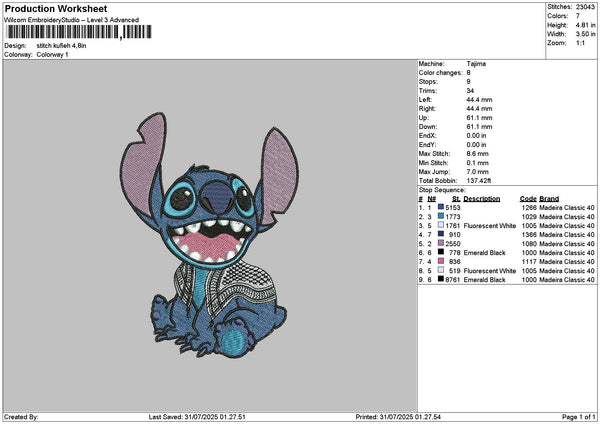This screenshot has width=600, height=424.
Task: Click the Width value '3.50 in'
Action: (x=585, y=34)
